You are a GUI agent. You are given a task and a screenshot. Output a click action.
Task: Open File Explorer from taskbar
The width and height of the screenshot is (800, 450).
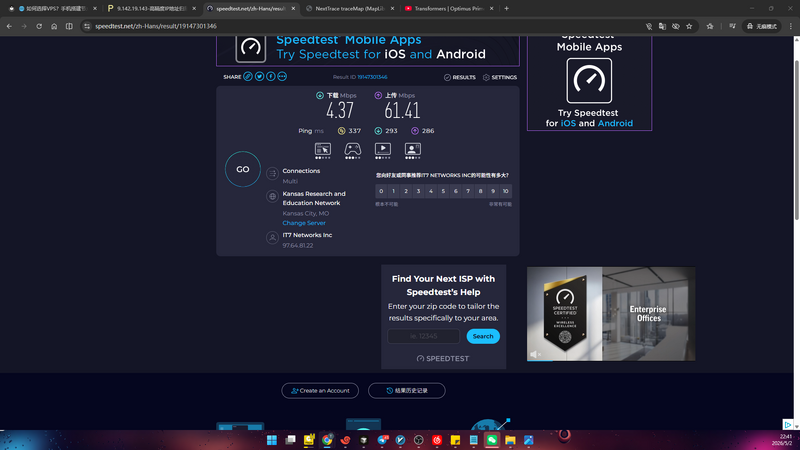(x=510, y=440)
